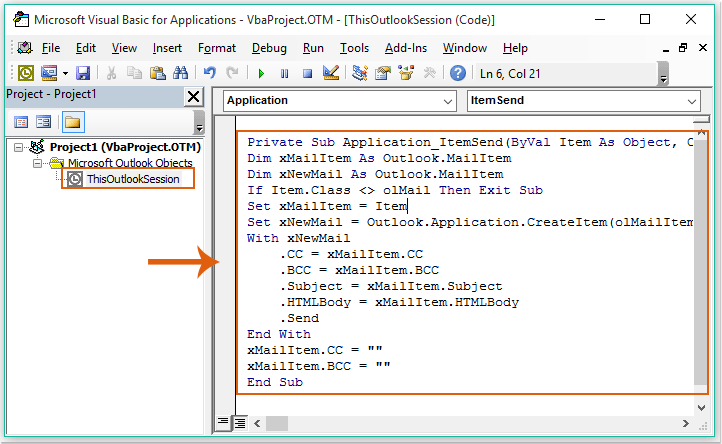Click the Reset stop icon
The height and width of the screenshot is (444, 722).
[x=308, y=73]
